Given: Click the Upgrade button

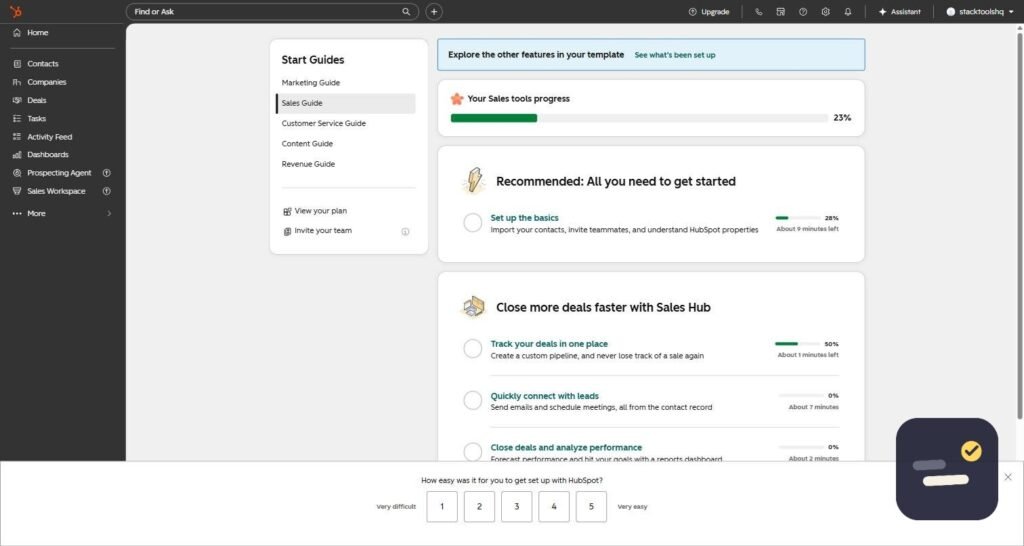Looking at the screenshot, I should (709, 12).
